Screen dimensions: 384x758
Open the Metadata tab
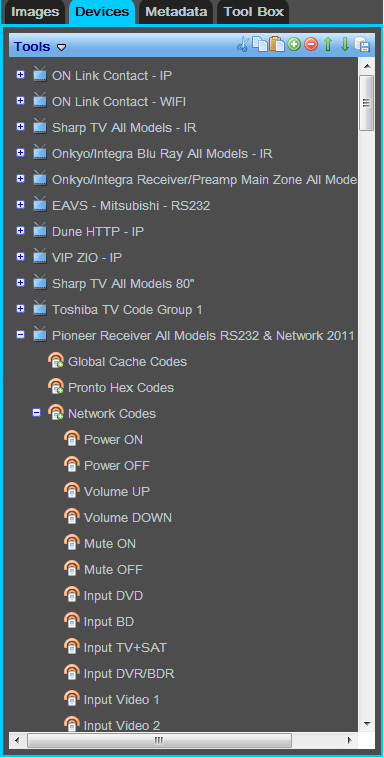(x=176, y=12)
